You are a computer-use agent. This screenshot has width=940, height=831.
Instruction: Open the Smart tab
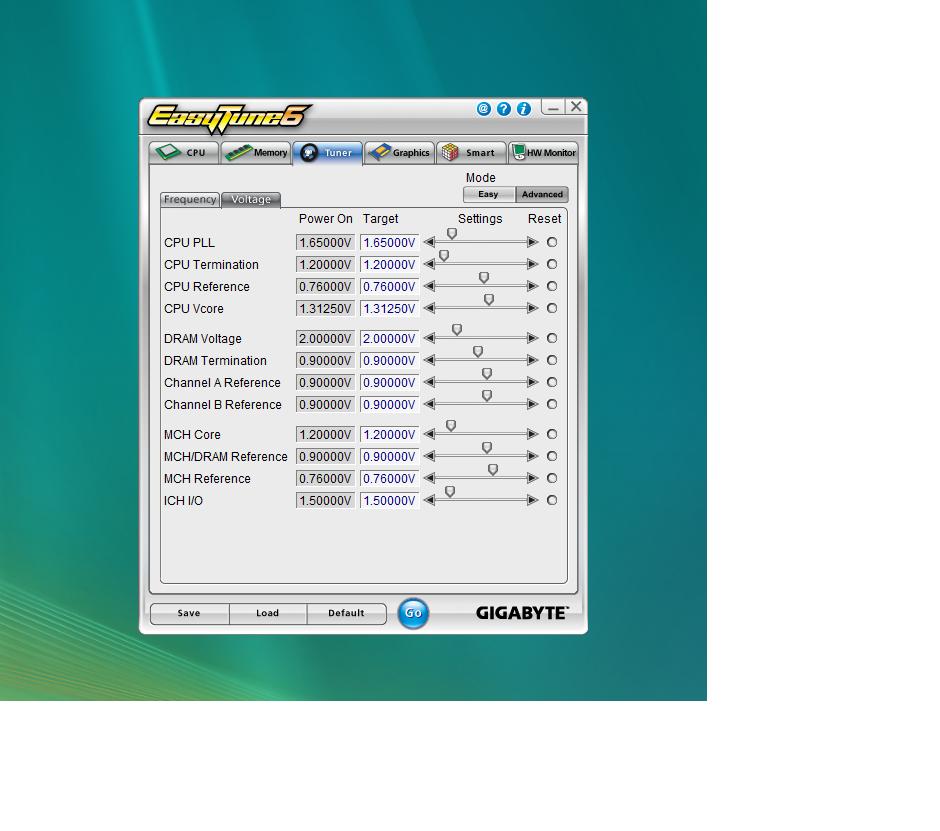(471, 153)
